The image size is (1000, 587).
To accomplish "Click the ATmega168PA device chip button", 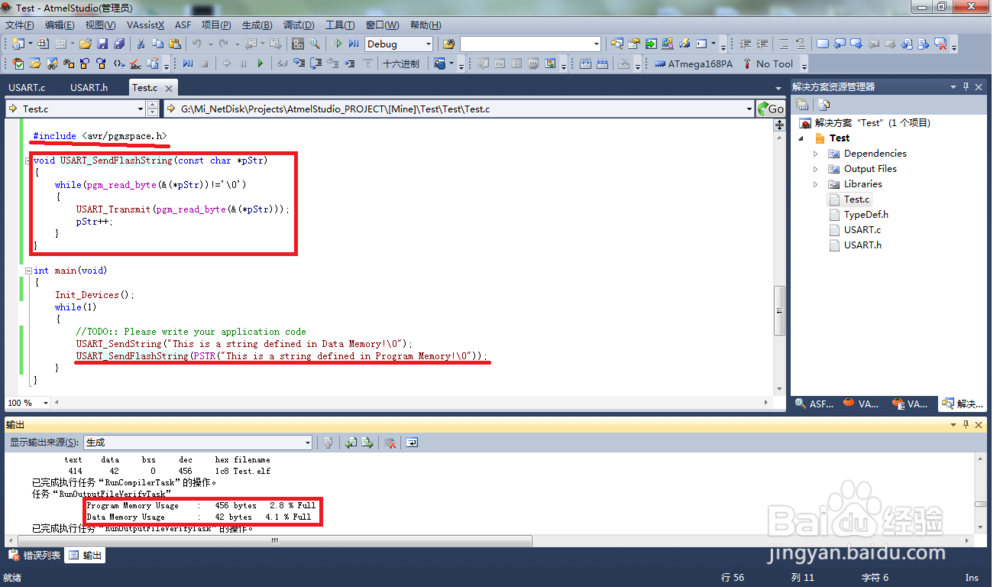I will 694,64.
